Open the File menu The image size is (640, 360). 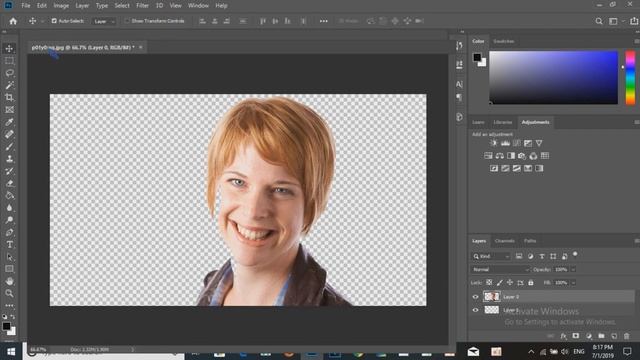(x=26, y=6)
